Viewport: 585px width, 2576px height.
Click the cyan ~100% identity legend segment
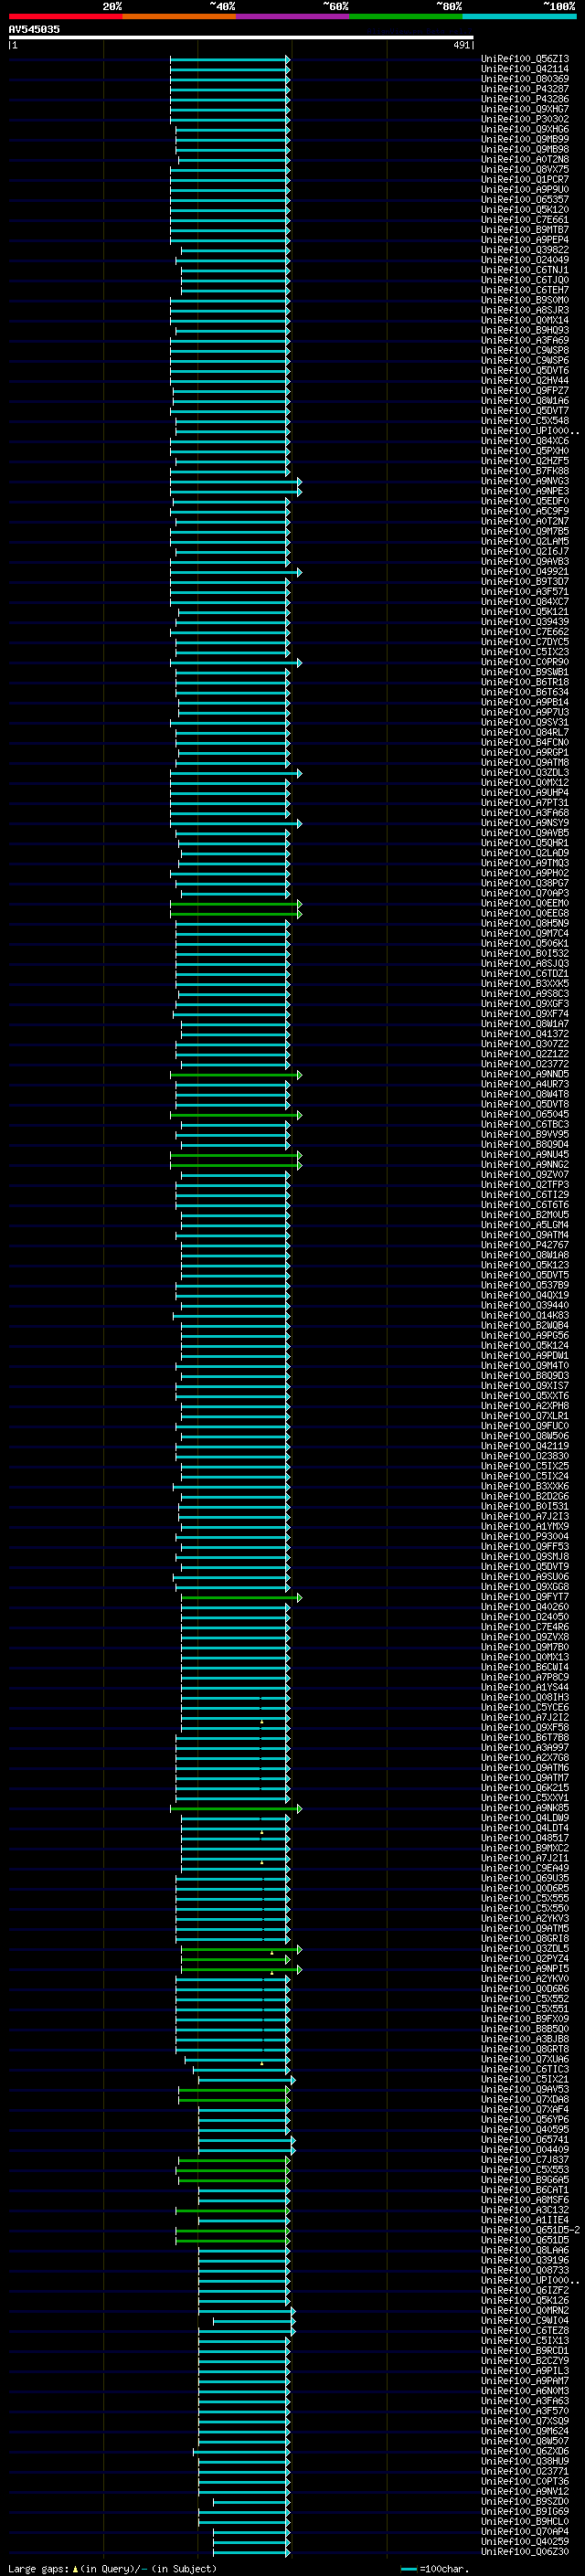519,16
